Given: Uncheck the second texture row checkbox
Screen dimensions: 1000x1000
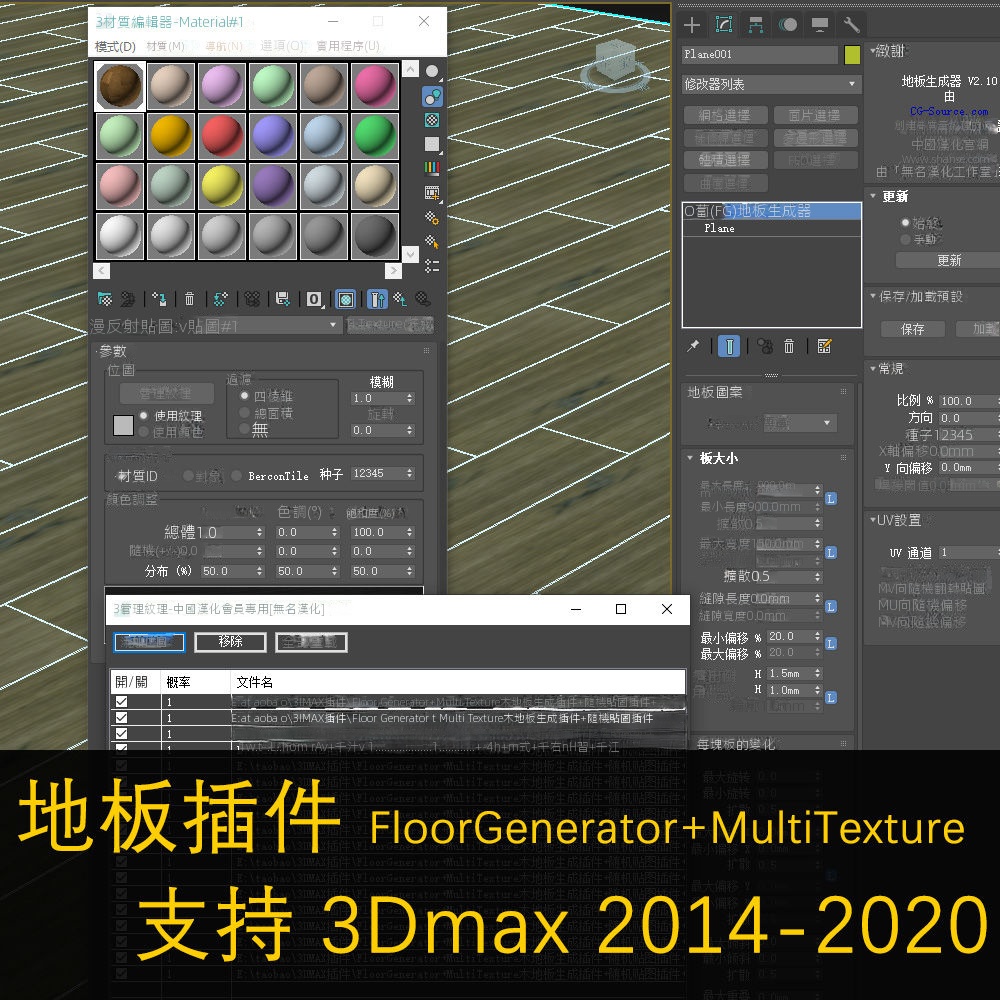Looking at the screenshot, I should point(121,717).
